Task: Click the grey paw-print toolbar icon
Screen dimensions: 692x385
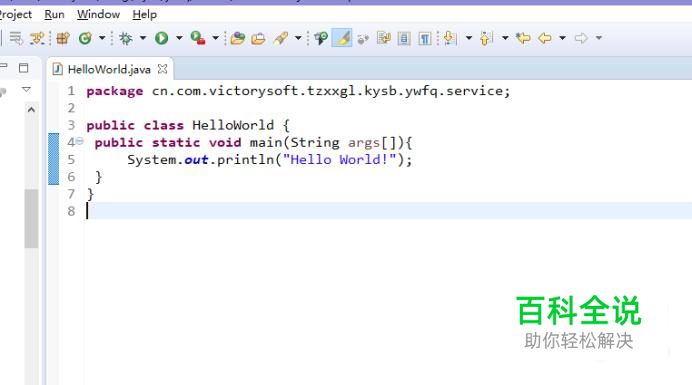Action: [363, 39]
